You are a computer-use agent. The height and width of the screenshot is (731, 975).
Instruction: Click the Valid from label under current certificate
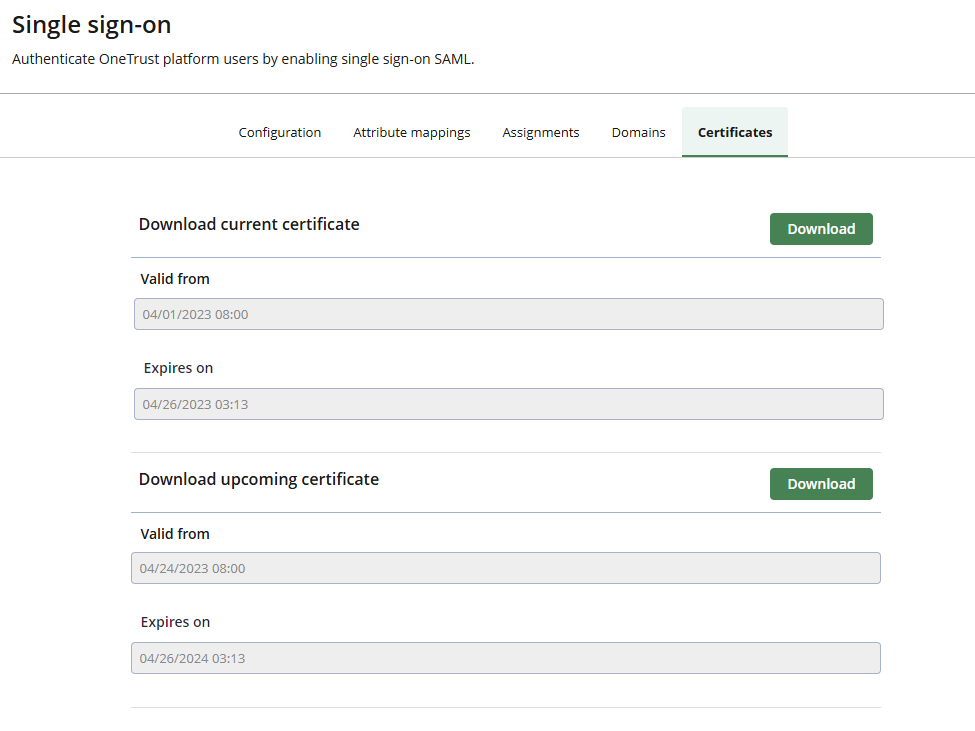pos(174,279)
